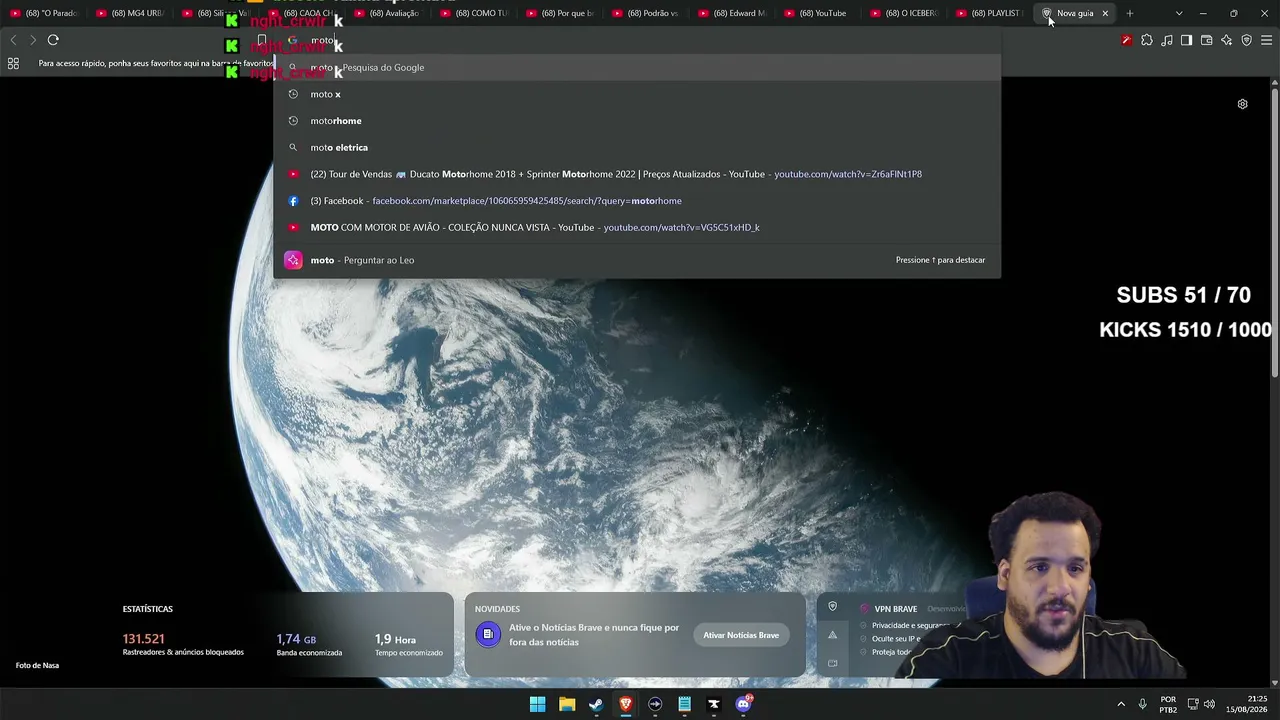Select the Brave Talk camera widget icon

pyautogui.click(x=832, y=663)
